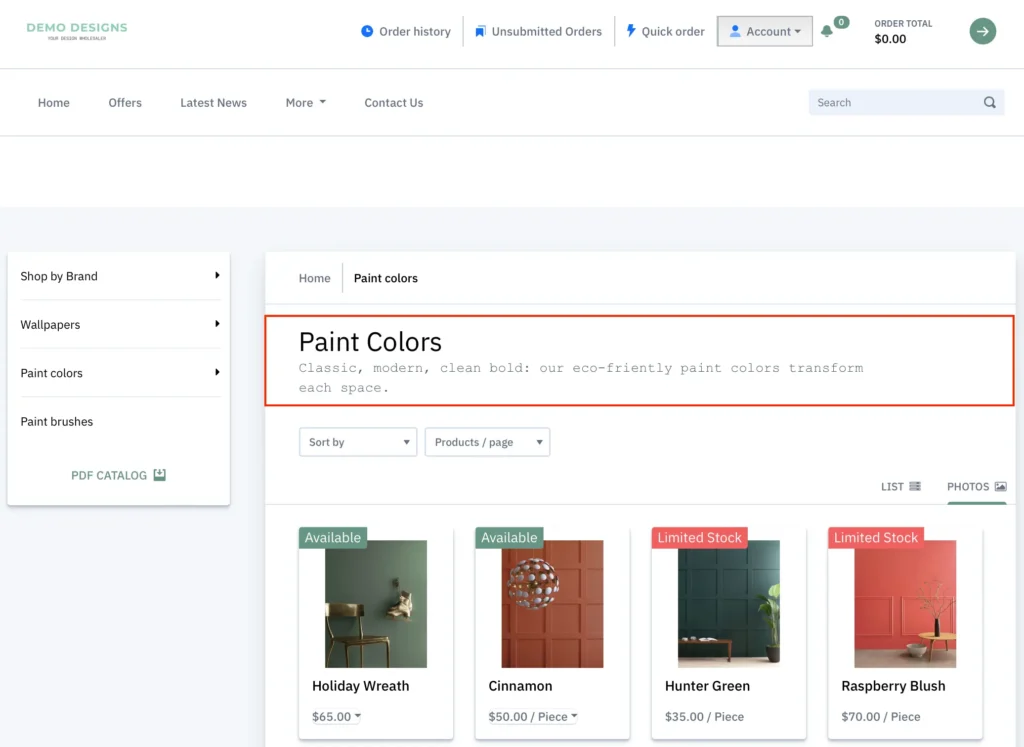Open the Hunter Green product swatch image
This screenshot has width=1024, height=747.
(x=729, y=604)
